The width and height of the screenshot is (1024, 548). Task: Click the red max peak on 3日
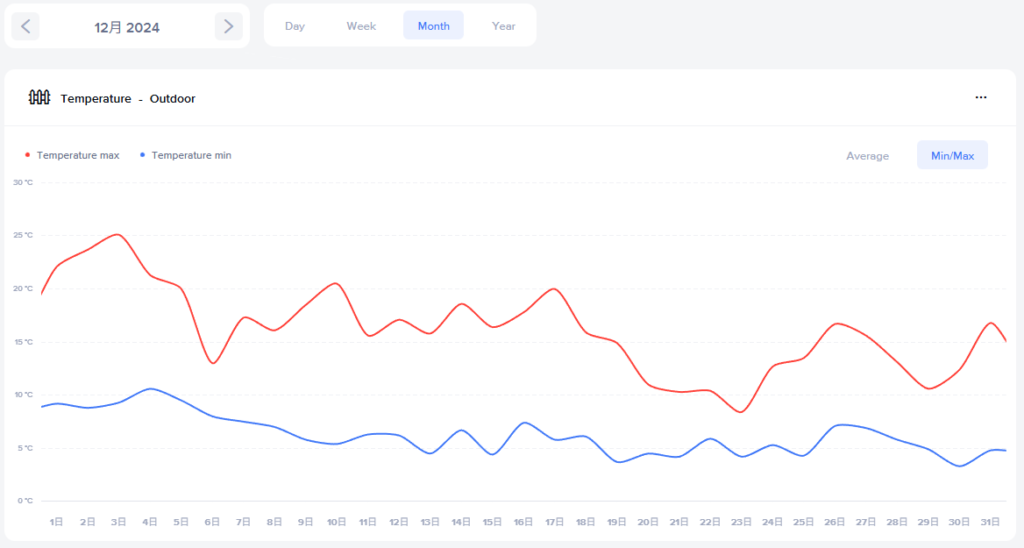[x=118, y=235]
